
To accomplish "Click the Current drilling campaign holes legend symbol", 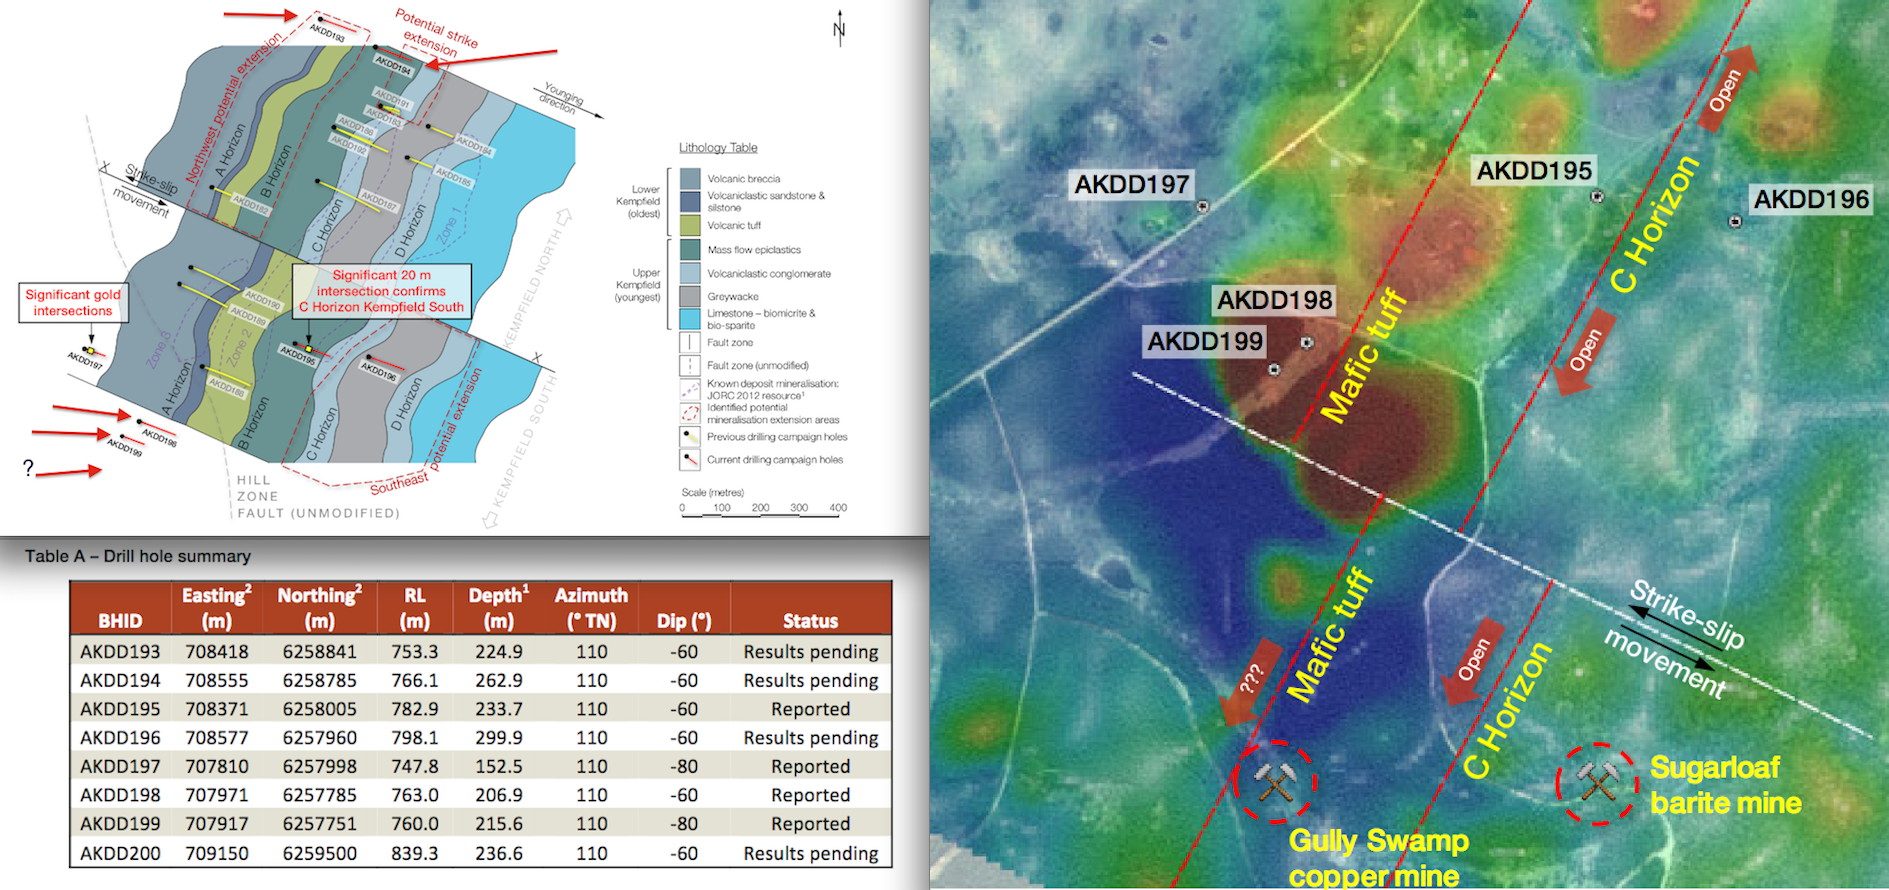I will [x=689, y=461].
